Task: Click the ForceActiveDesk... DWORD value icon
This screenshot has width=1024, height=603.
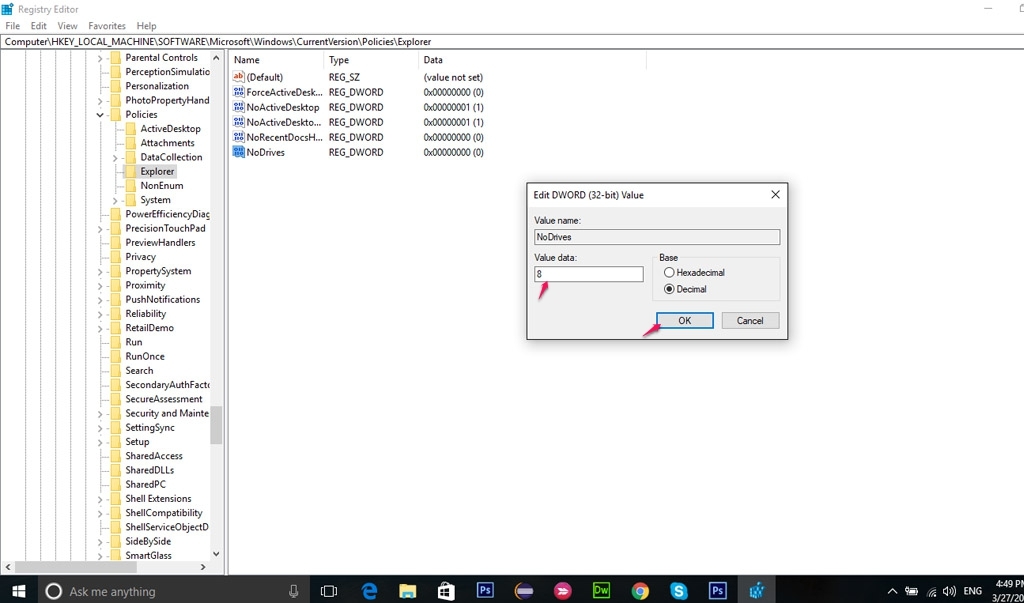Action: (238, 92)
